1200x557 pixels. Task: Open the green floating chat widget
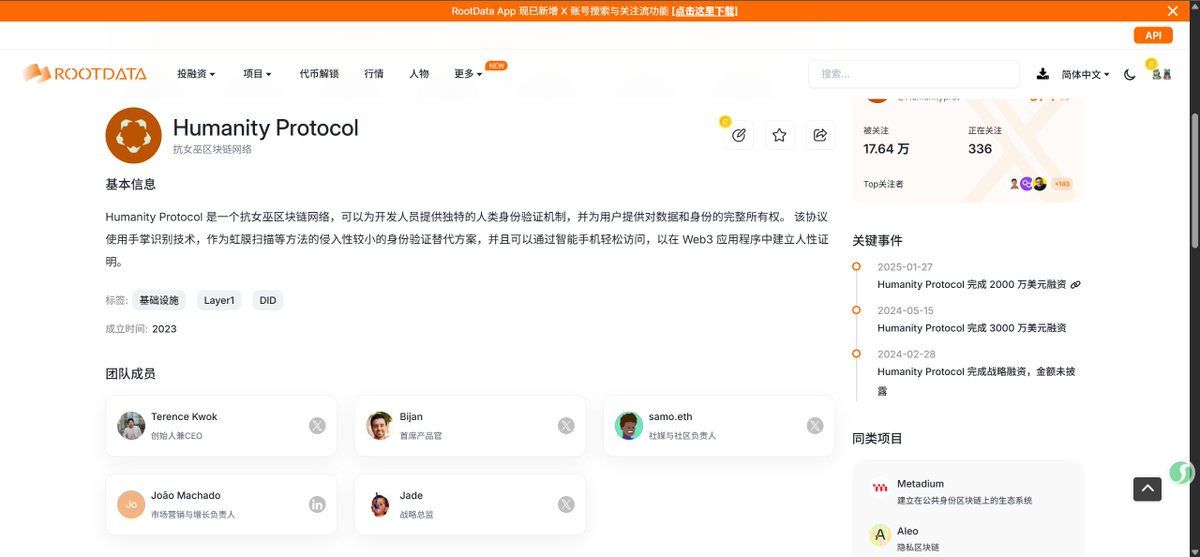click(x=1180, y=472)
